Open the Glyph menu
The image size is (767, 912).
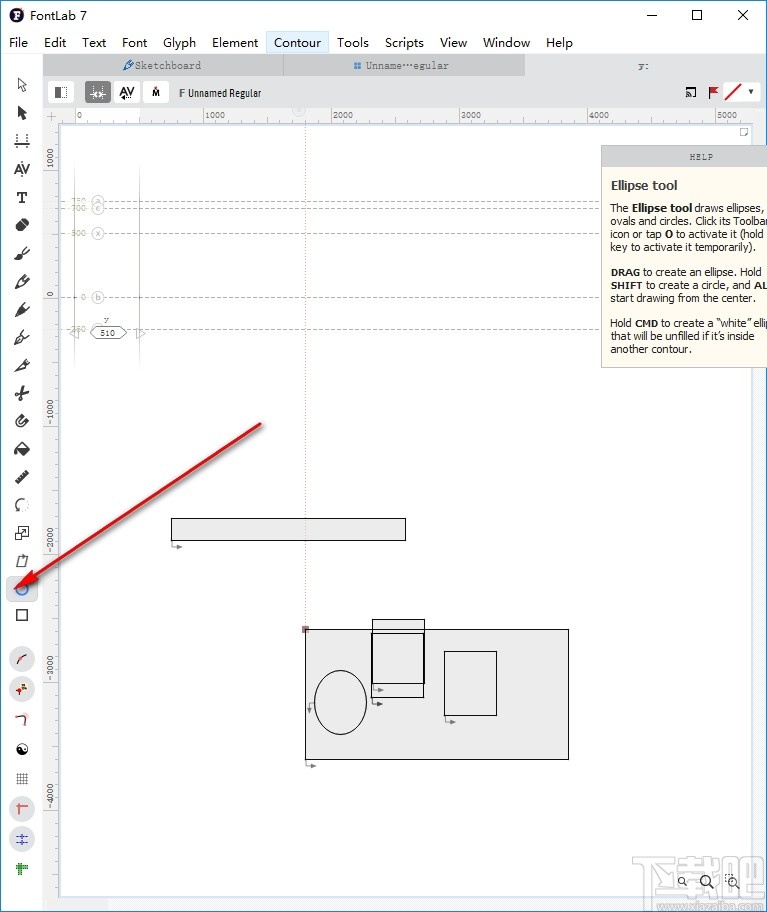[x=179, y=42]
